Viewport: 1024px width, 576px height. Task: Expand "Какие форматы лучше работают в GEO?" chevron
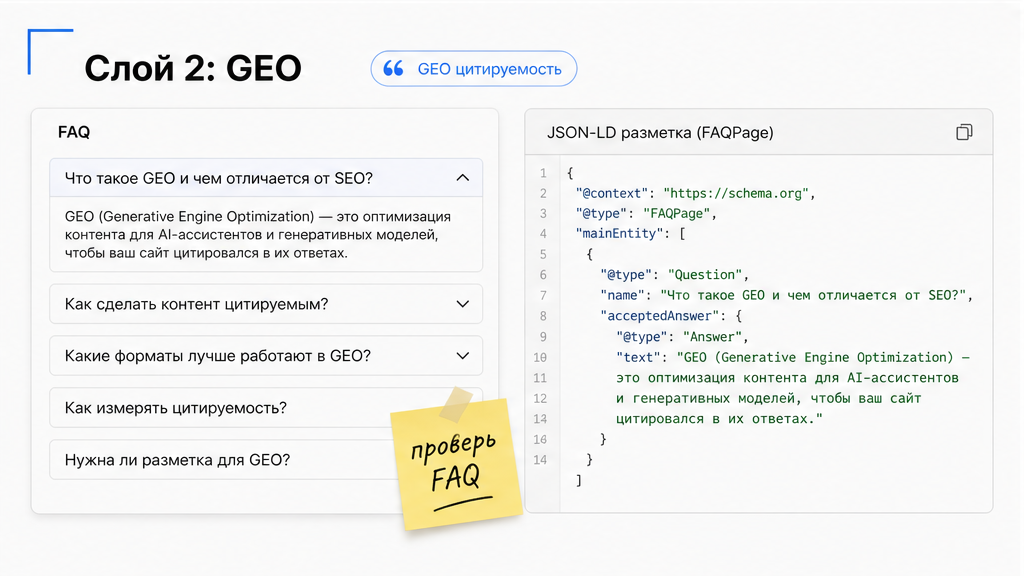(462, 356)
